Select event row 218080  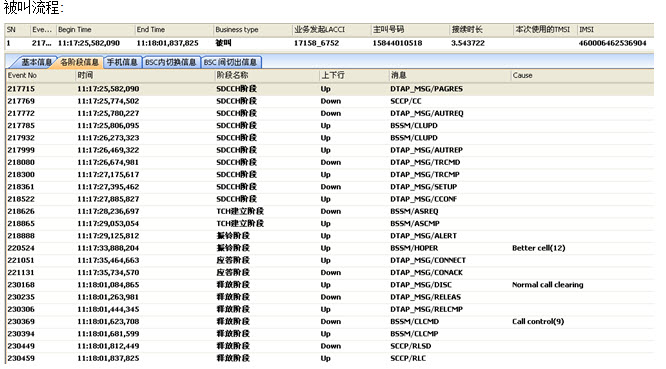[x=330, y=162]
